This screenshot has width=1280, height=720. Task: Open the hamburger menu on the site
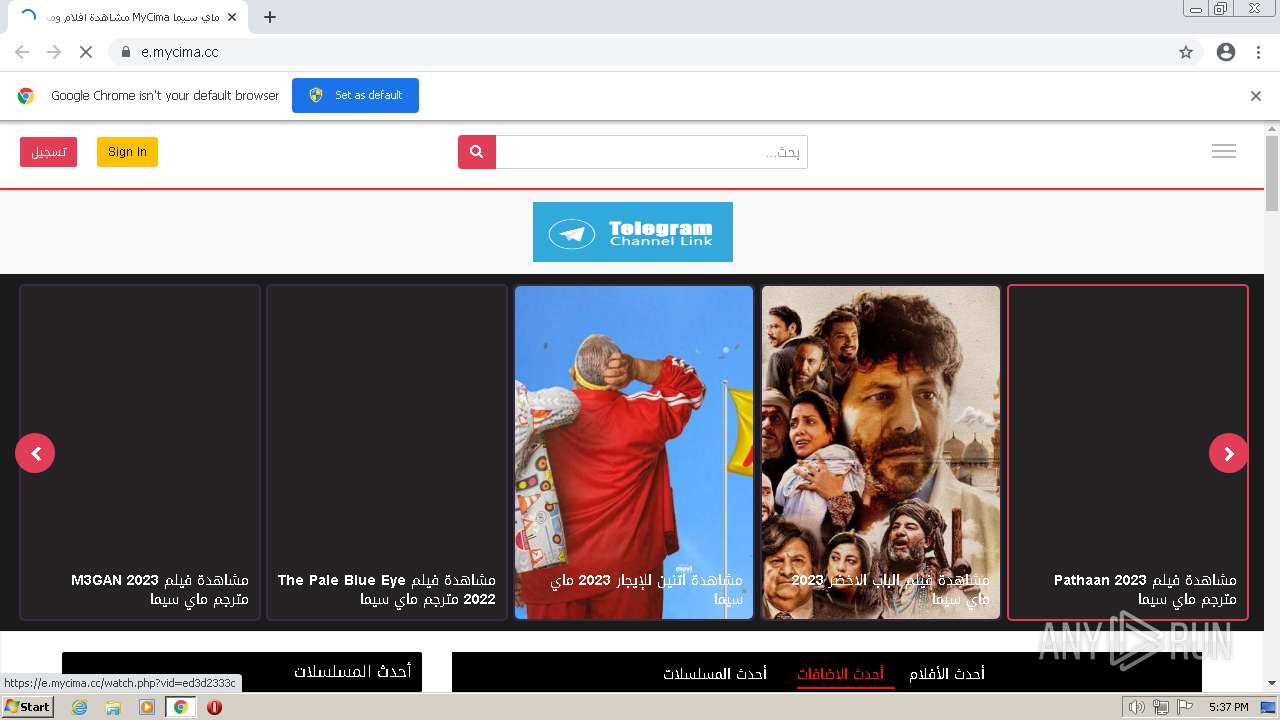click(x=1224, y=151)
